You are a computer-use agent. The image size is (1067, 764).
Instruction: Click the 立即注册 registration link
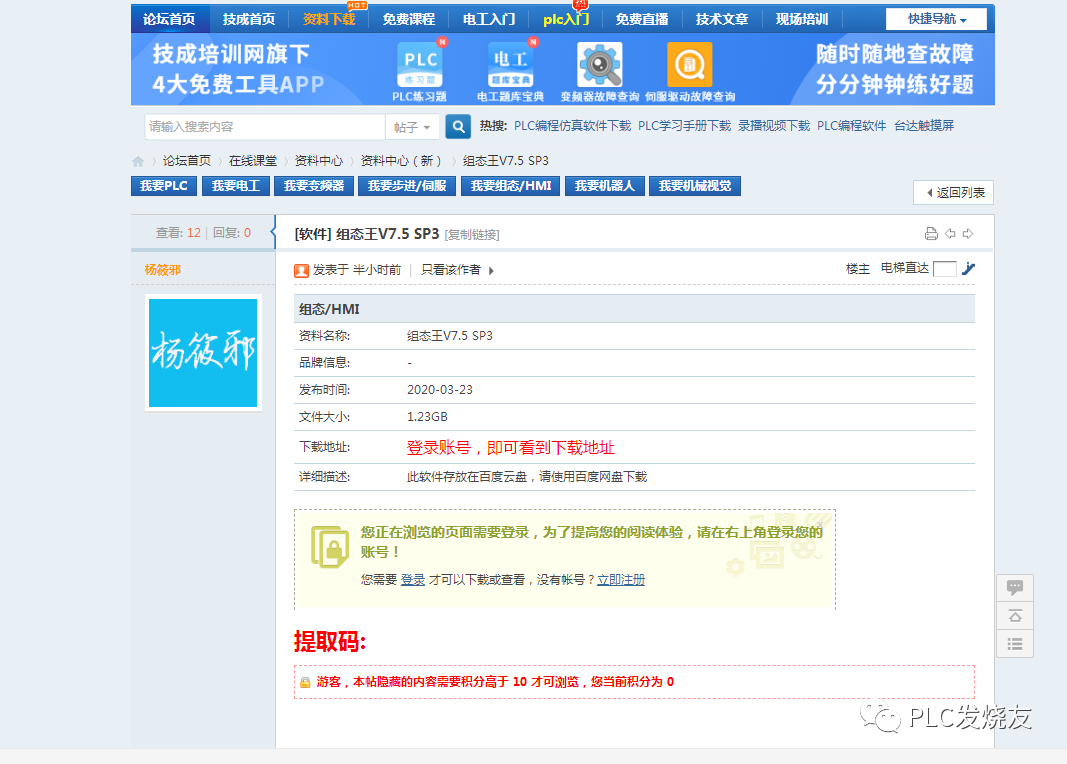point(622,580)
